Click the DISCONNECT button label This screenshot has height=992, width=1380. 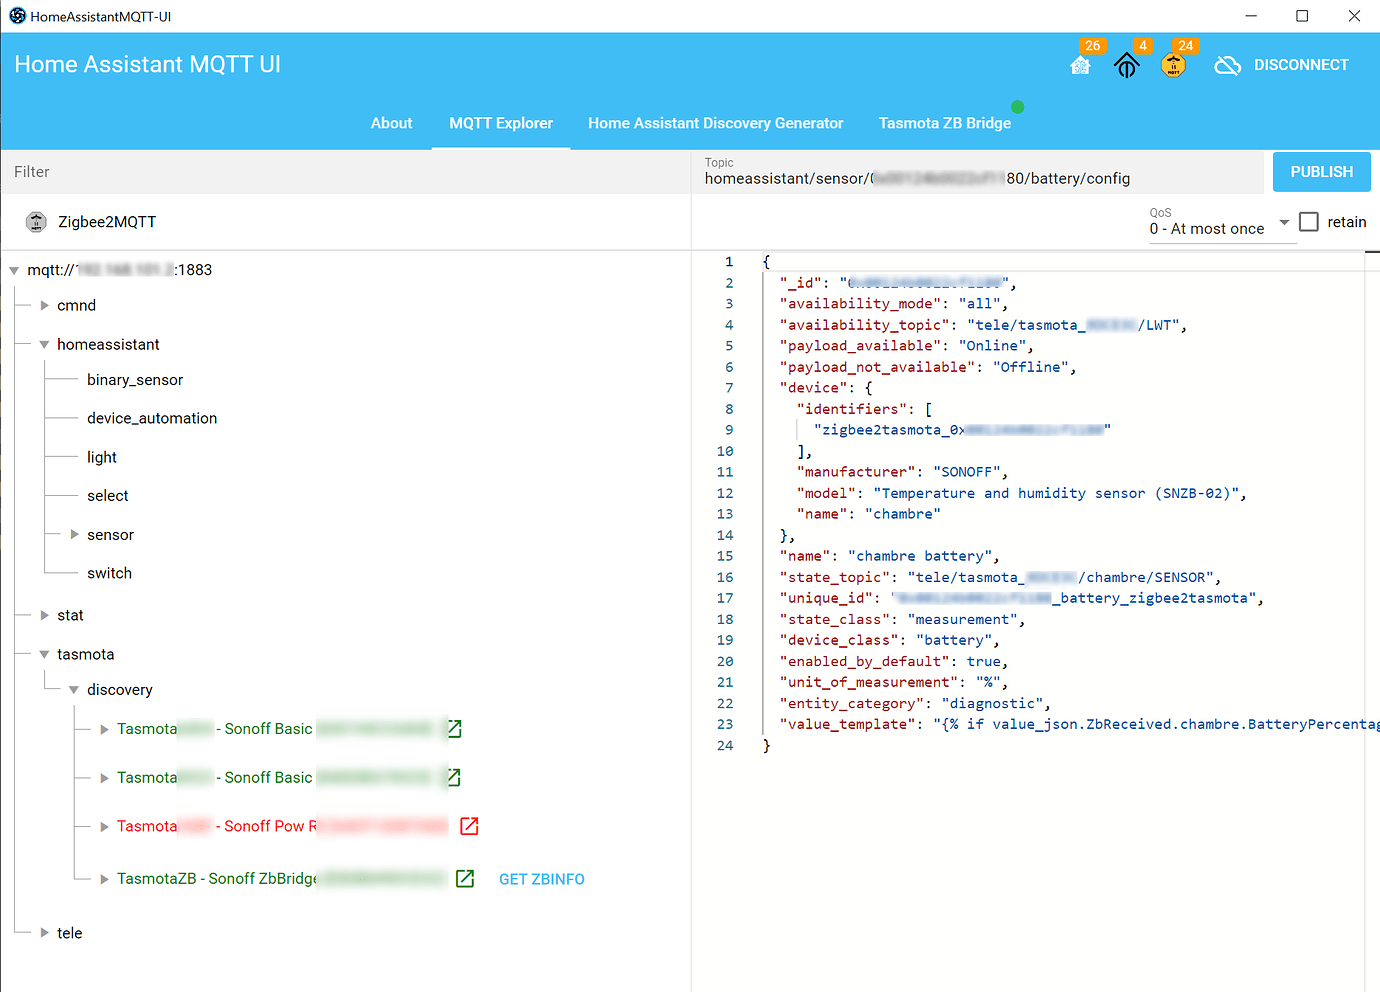point(1301,65)
